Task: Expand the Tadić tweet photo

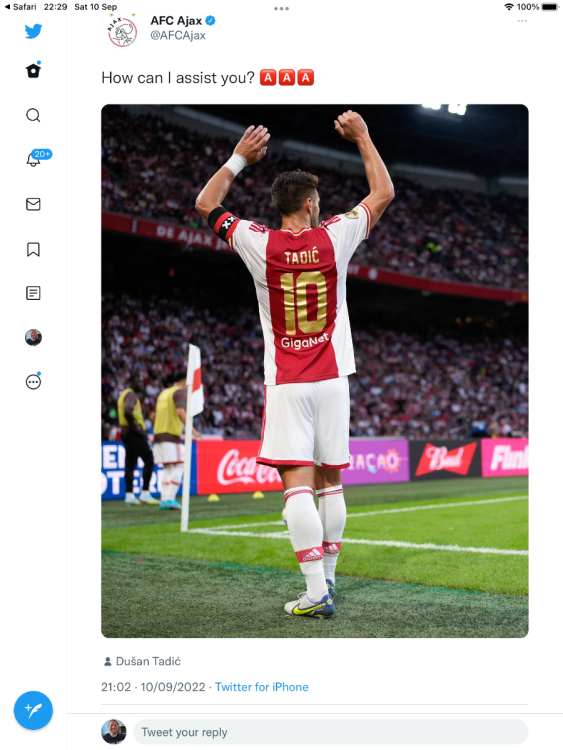Action: tap(315, 371)
